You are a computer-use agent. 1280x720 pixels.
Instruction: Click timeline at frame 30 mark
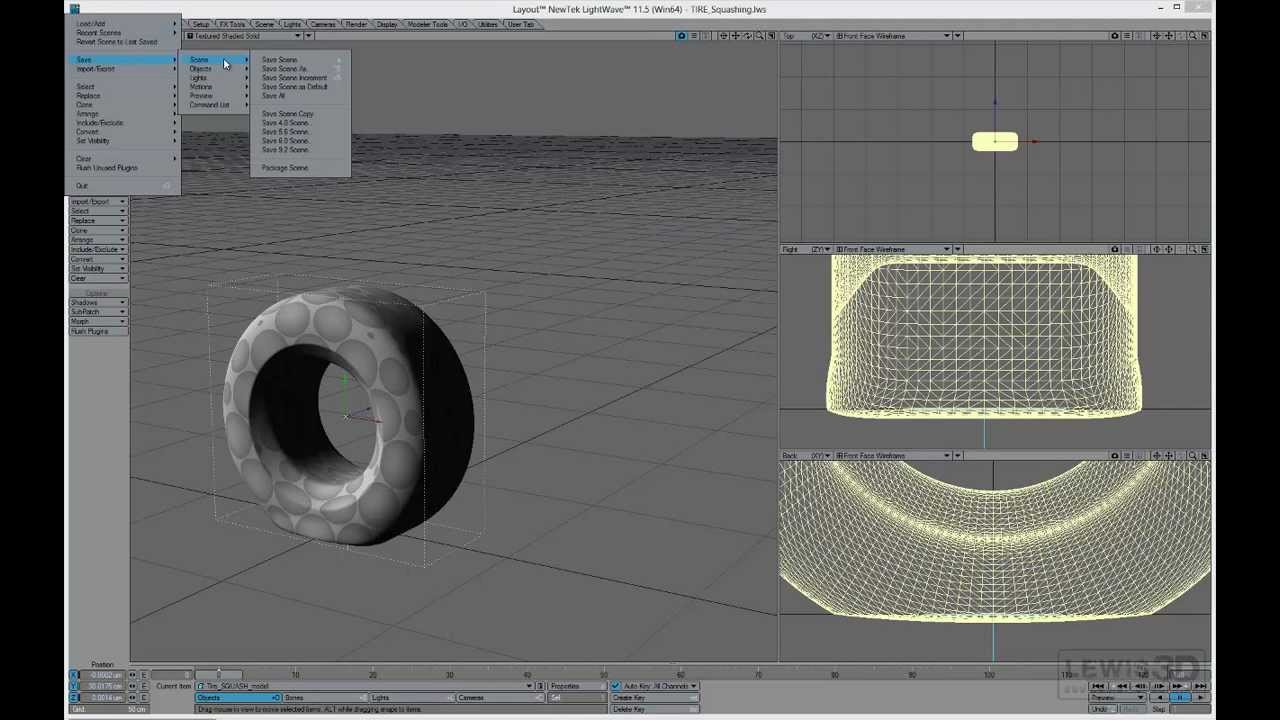pos(450,674)
